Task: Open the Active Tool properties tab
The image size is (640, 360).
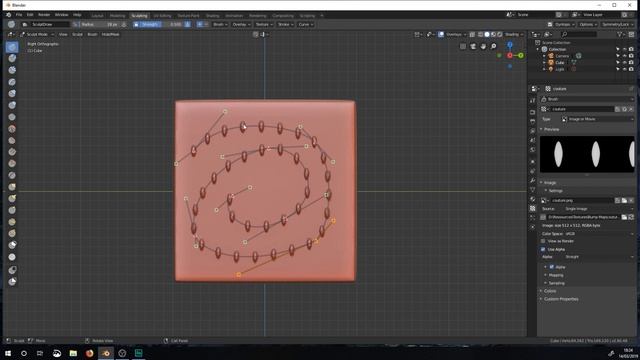Action: click(x=533, y=100)
